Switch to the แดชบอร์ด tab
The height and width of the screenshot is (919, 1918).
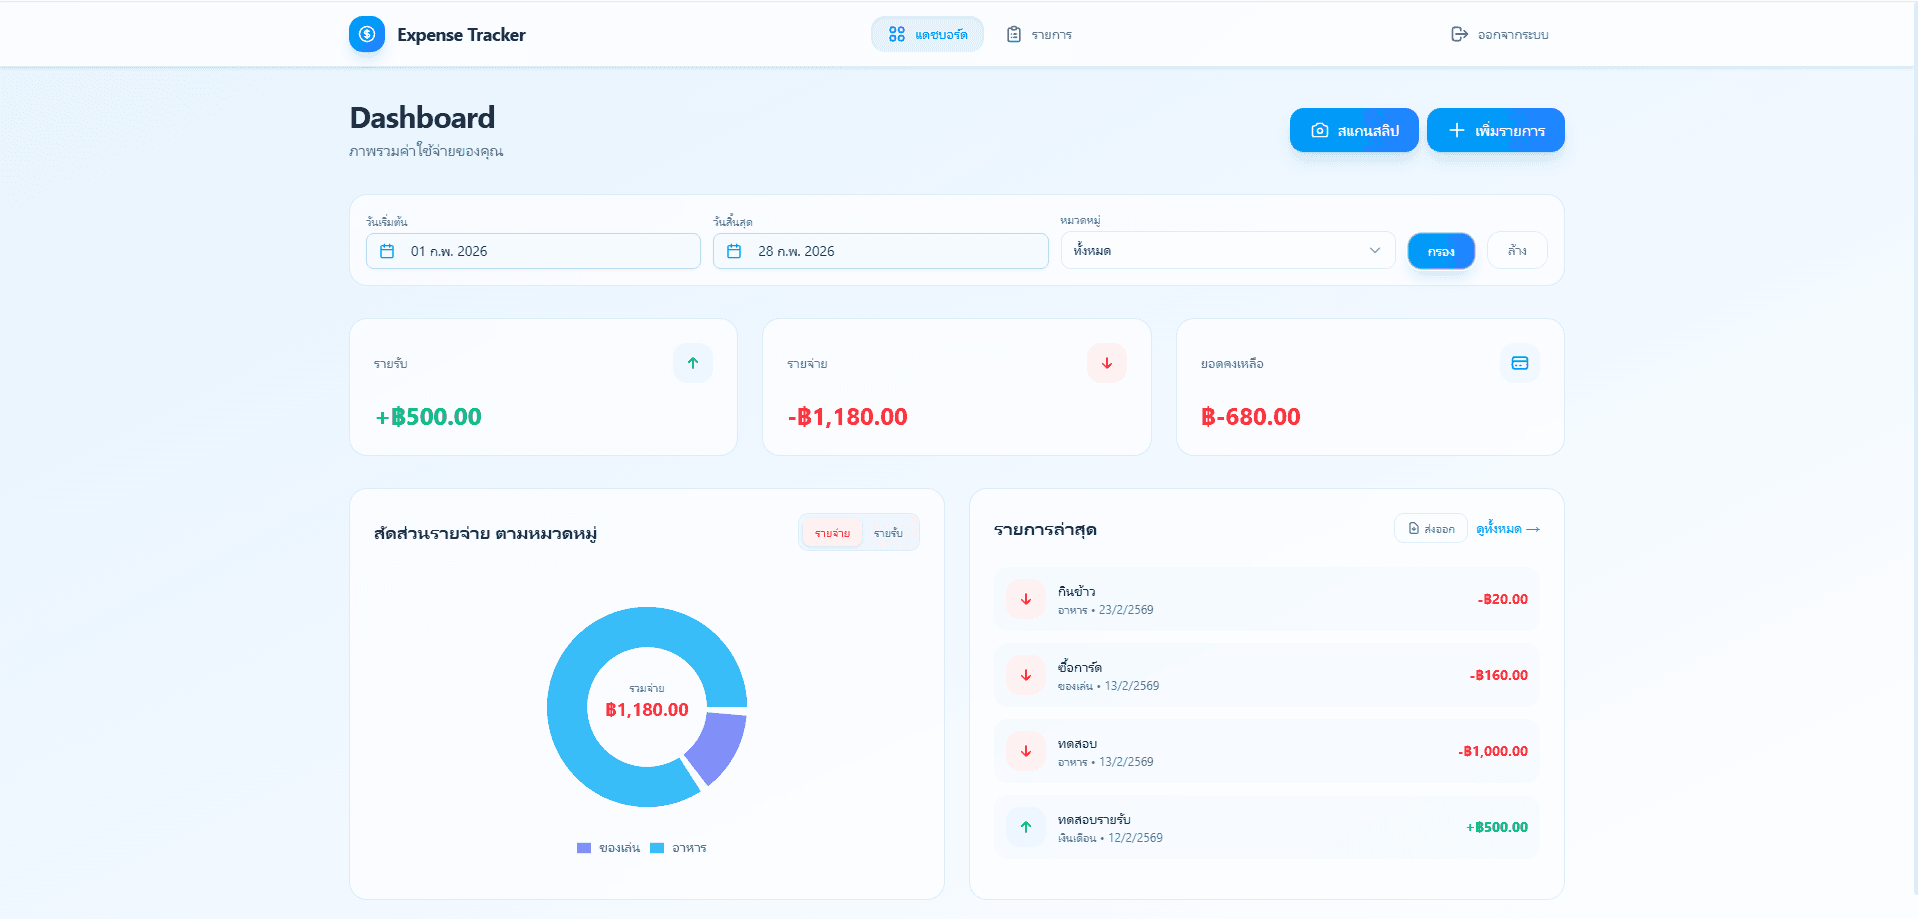[926, 33]
